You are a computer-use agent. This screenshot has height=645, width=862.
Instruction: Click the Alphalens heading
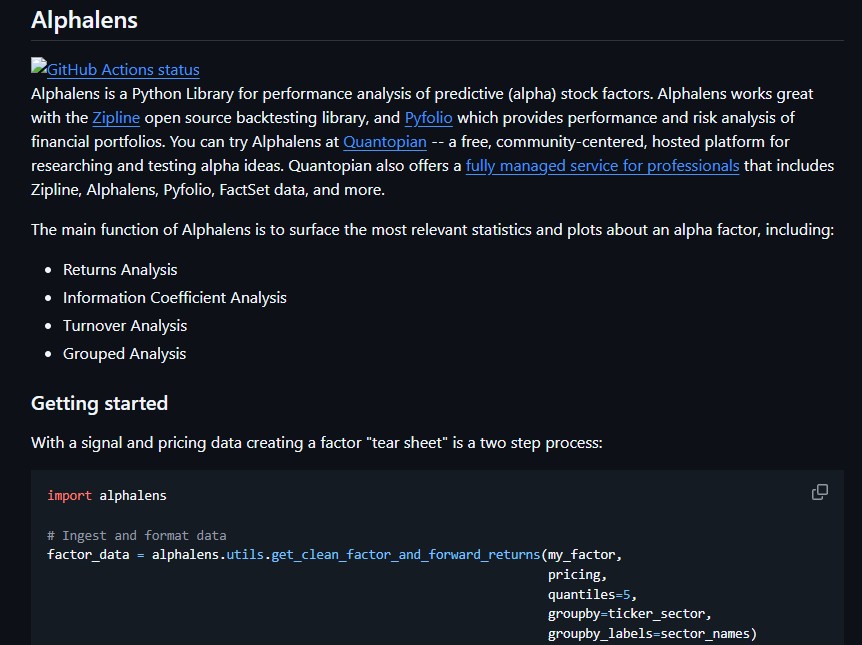84,20
